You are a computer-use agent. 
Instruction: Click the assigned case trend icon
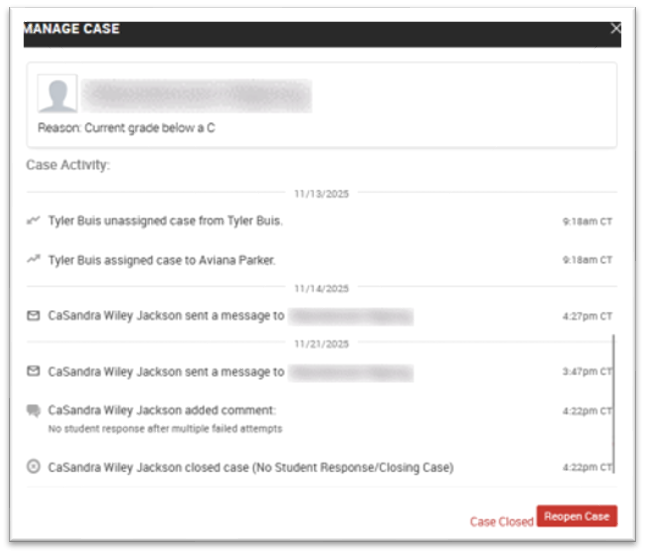click(x=33, y=259)
